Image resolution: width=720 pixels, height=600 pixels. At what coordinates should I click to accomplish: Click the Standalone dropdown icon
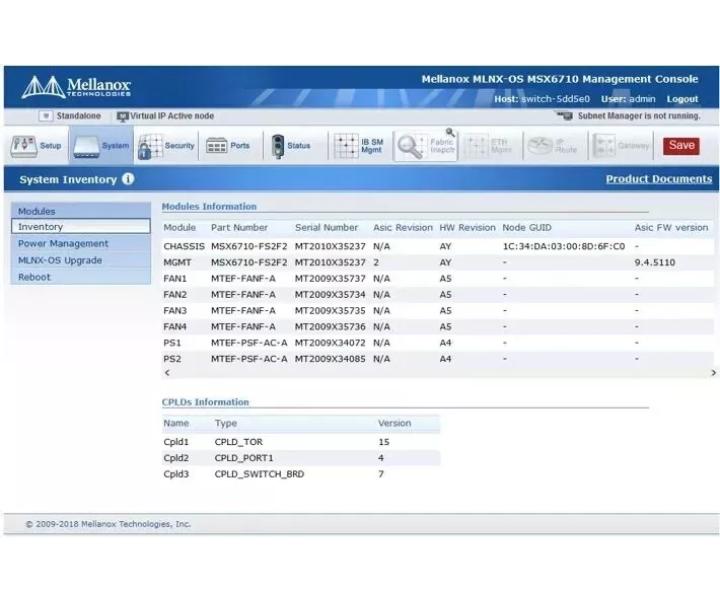[x=45, y=116]
